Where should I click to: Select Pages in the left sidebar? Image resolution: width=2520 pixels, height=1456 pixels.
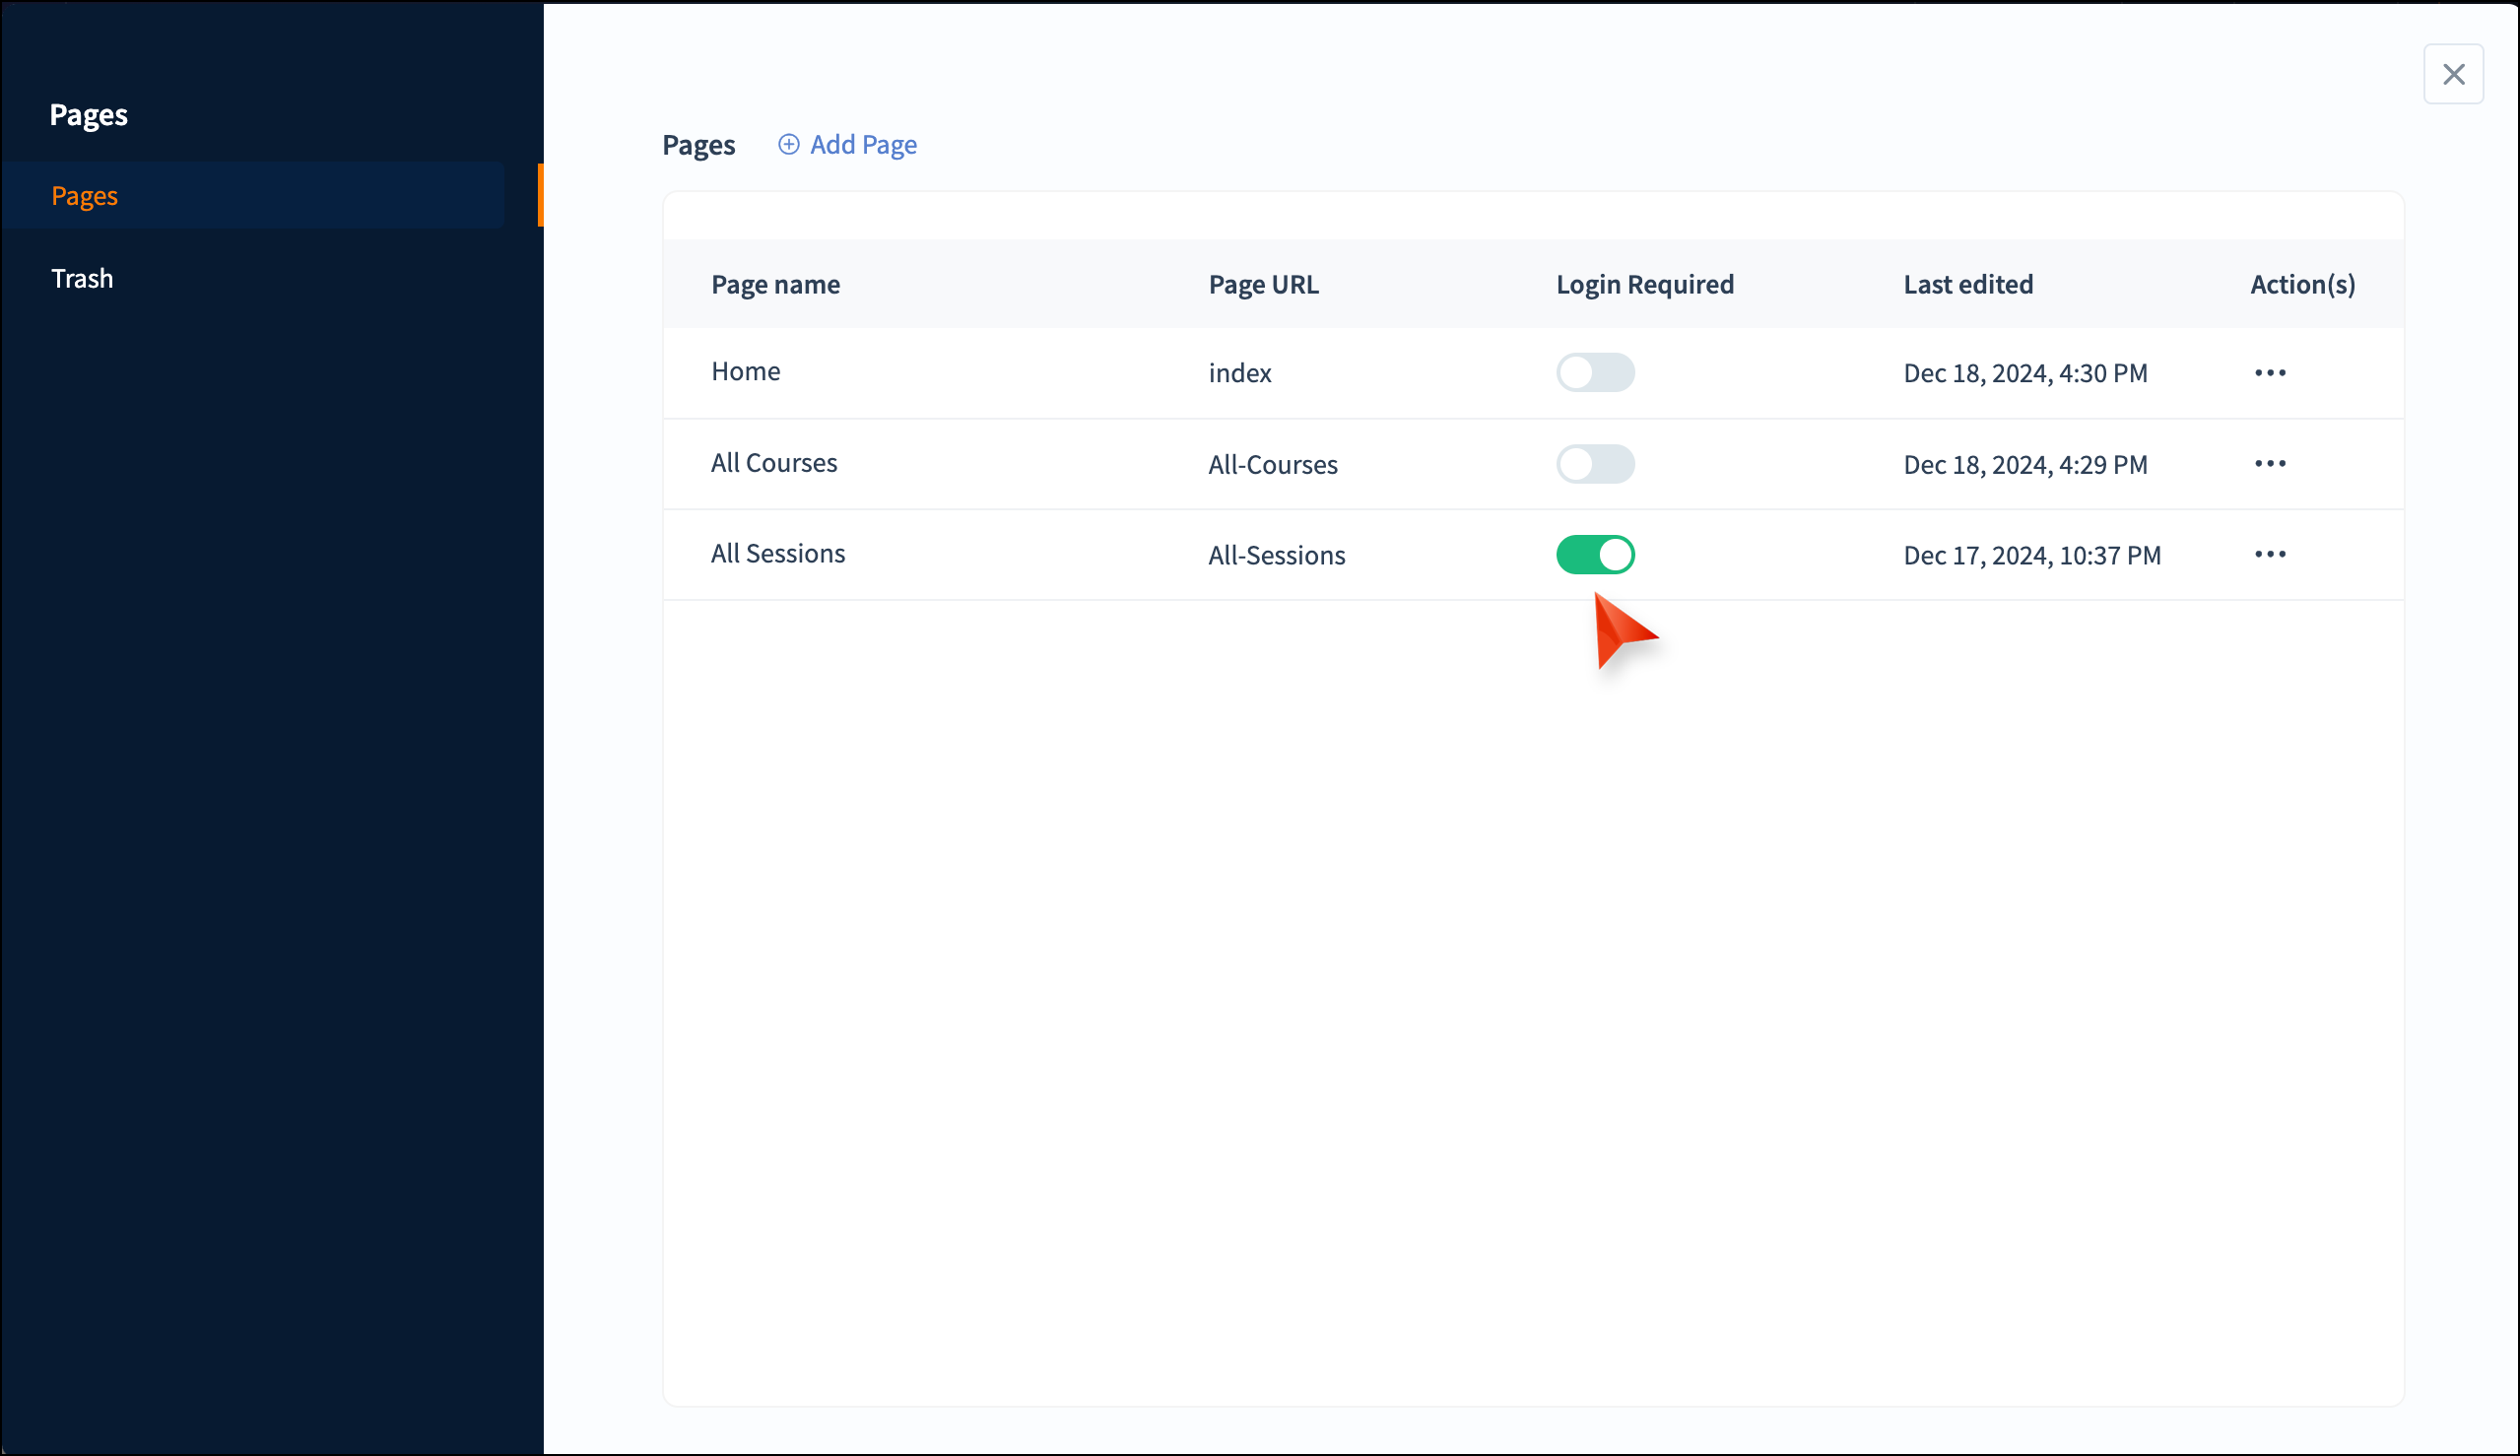[x=85, y=196]
